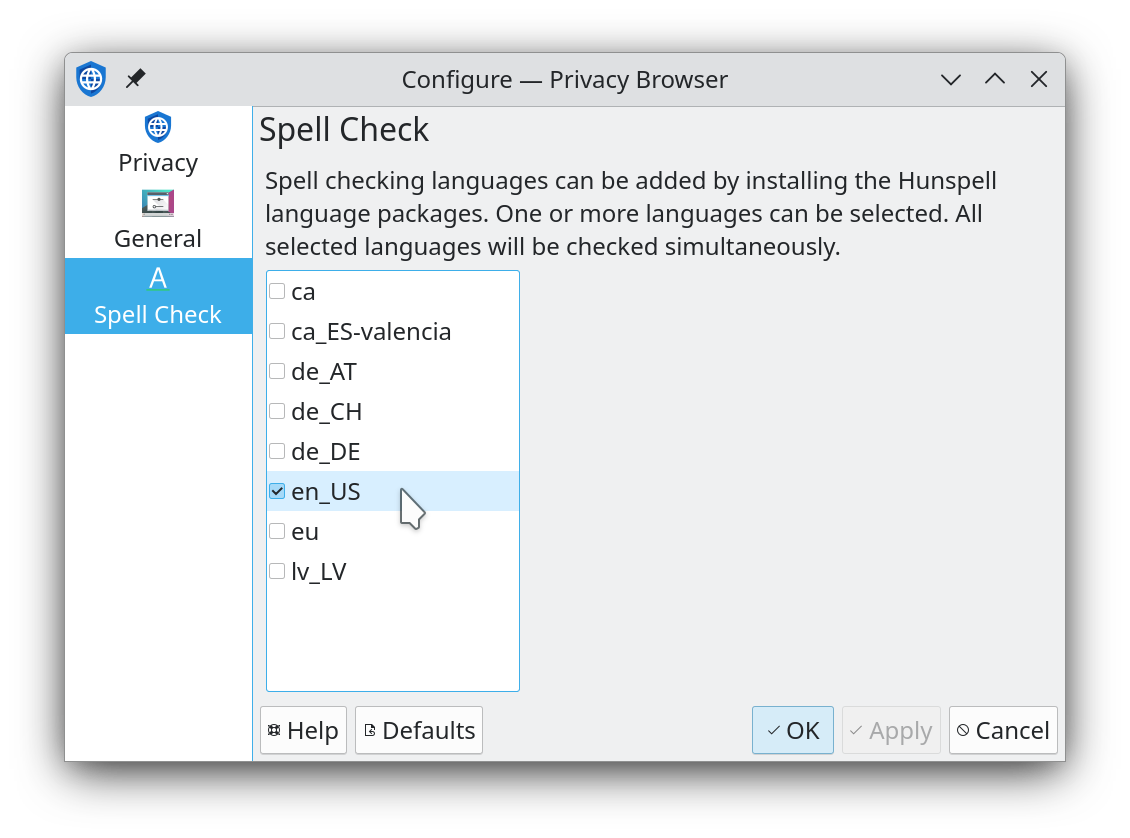Click the Privacy Browser shield icon in title bar
This screenshot has width=1130, height=838.
[x=91, y=79]
